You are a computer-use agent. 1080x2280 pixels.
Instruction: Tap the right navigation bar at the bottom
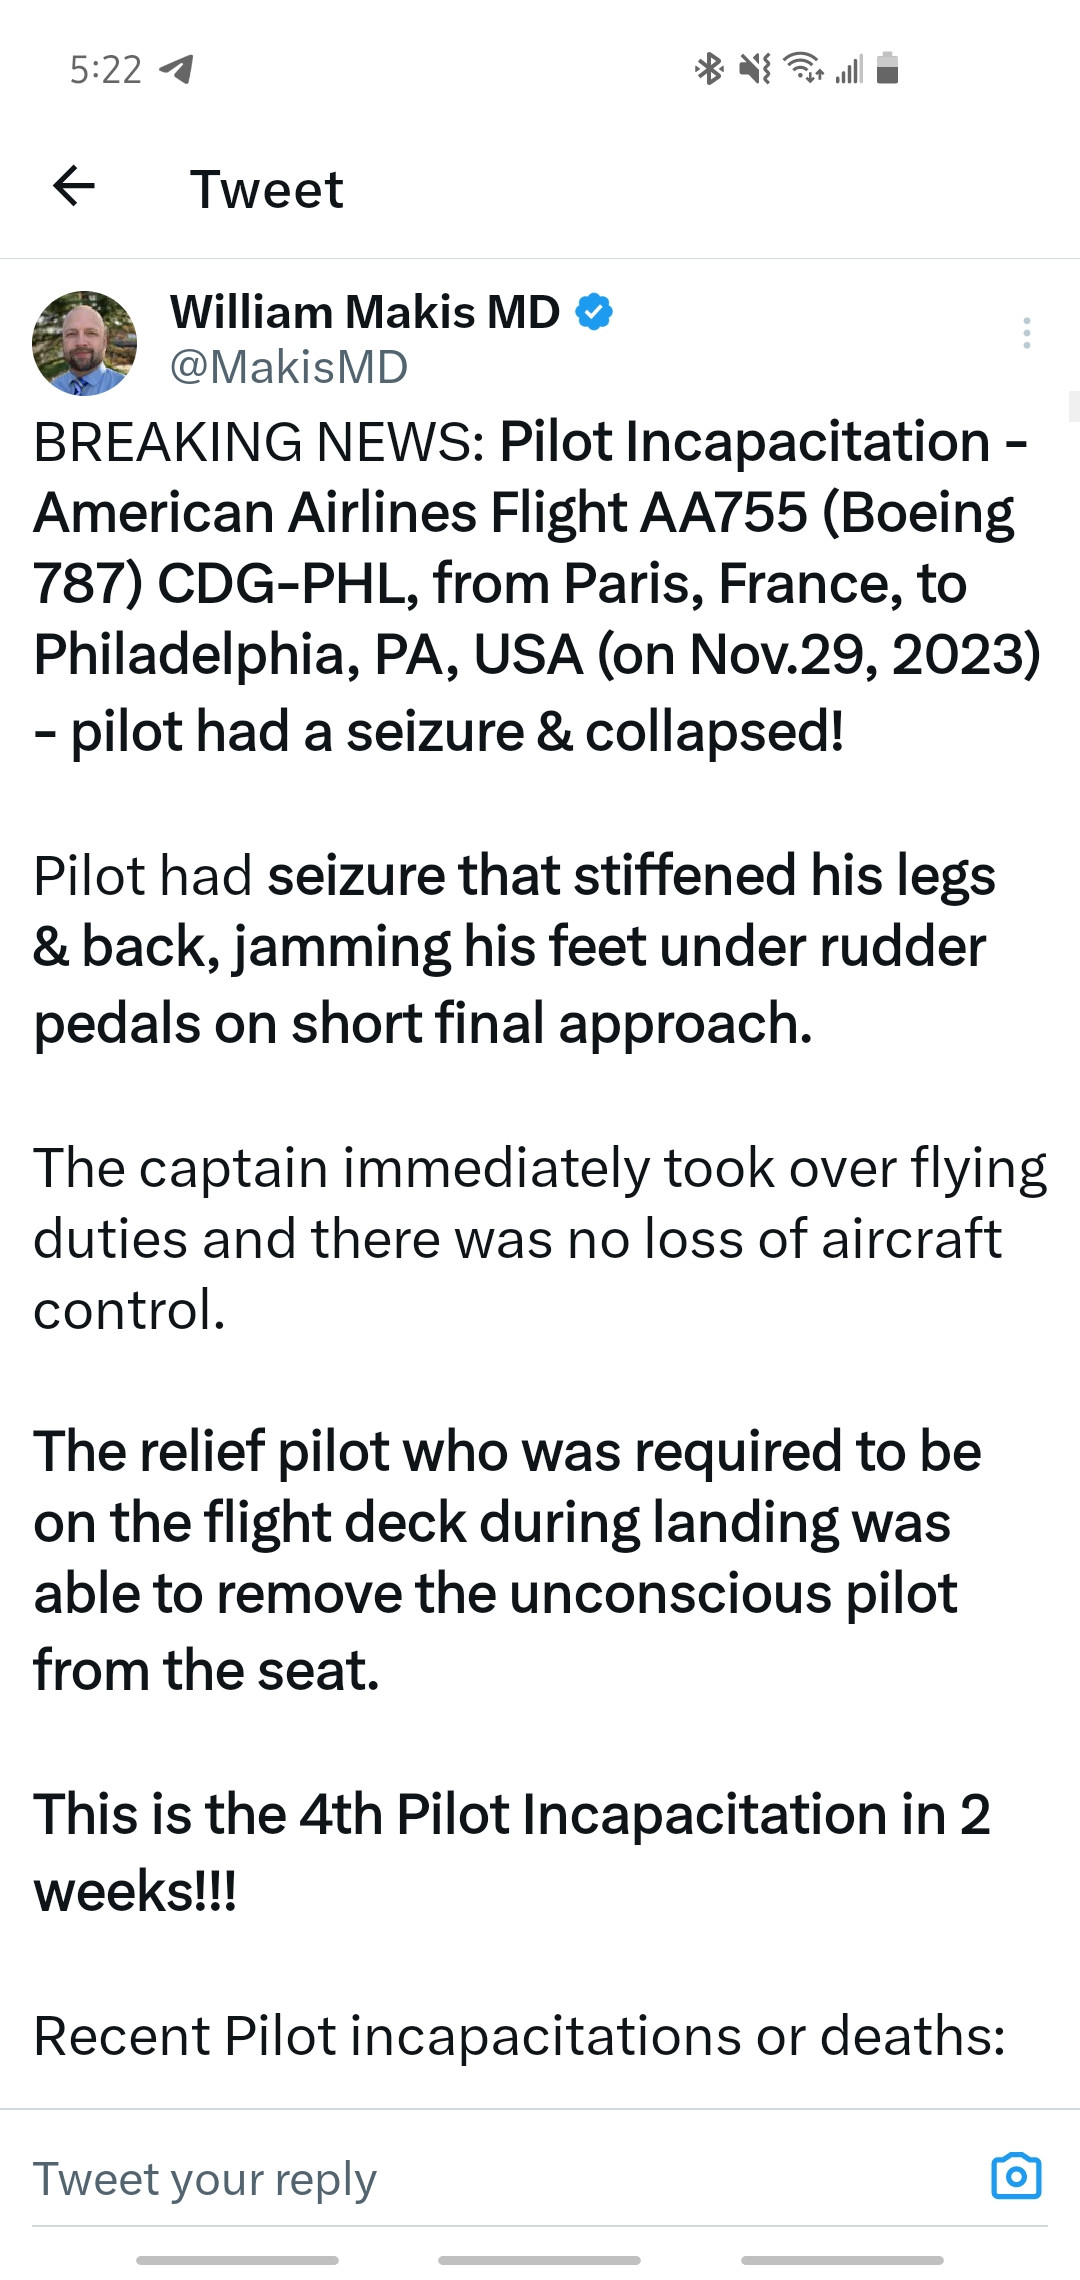[842, 2260]
